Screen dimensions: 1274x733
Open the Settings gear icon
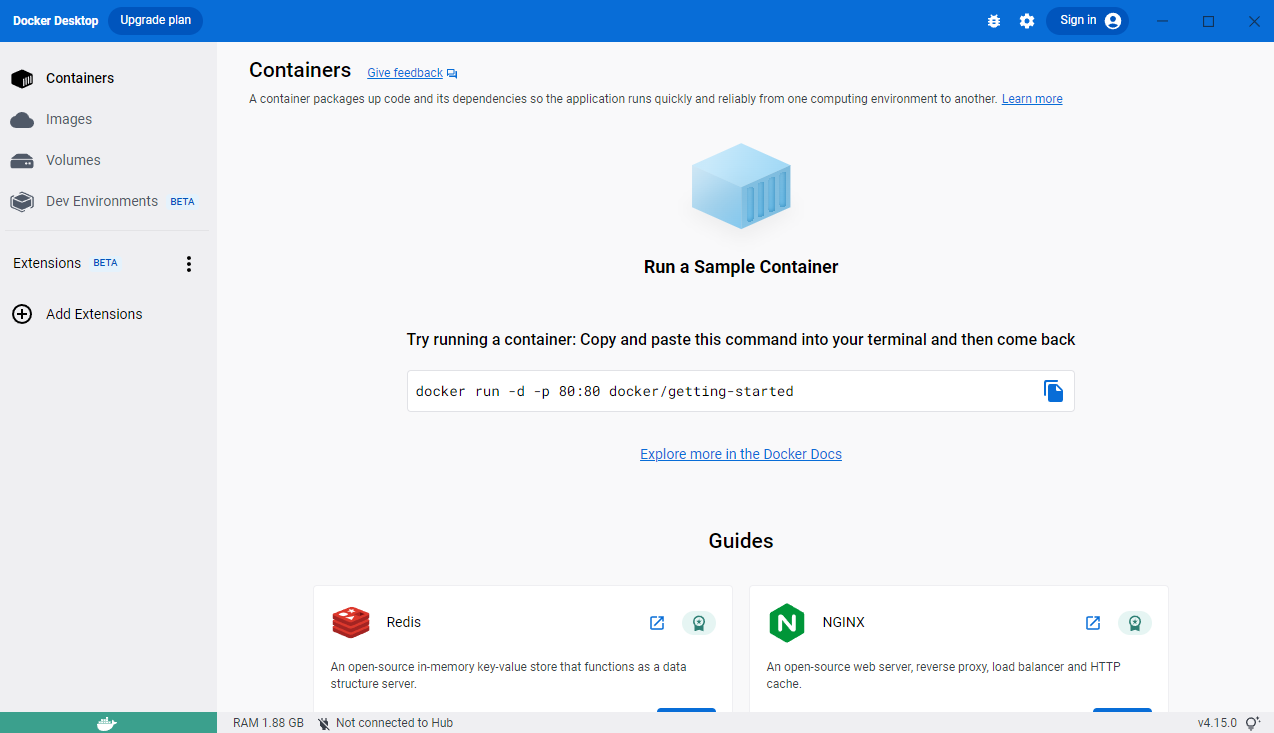click(x=1027, y=21)
